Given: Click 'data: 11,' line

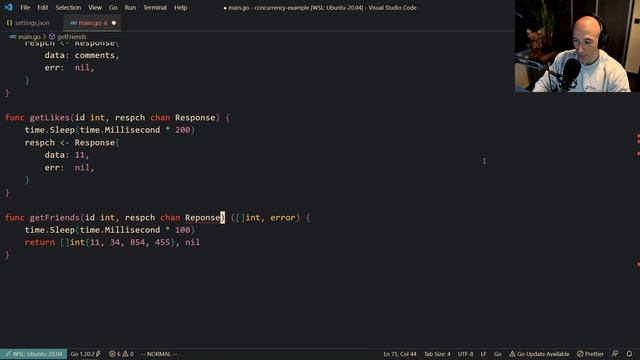Looking at the screenshot, I should point(67,155).
